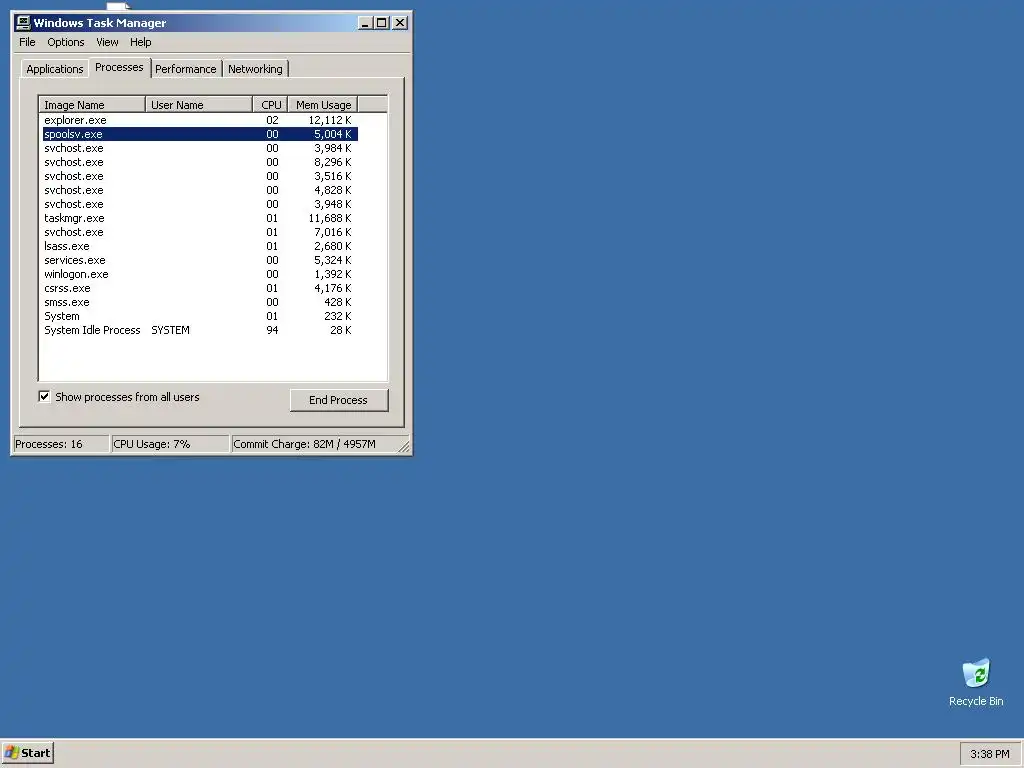Viewport: 1024px width, 768px height.
Task: Toggle Show processes from all users
Action: (44, 396)
